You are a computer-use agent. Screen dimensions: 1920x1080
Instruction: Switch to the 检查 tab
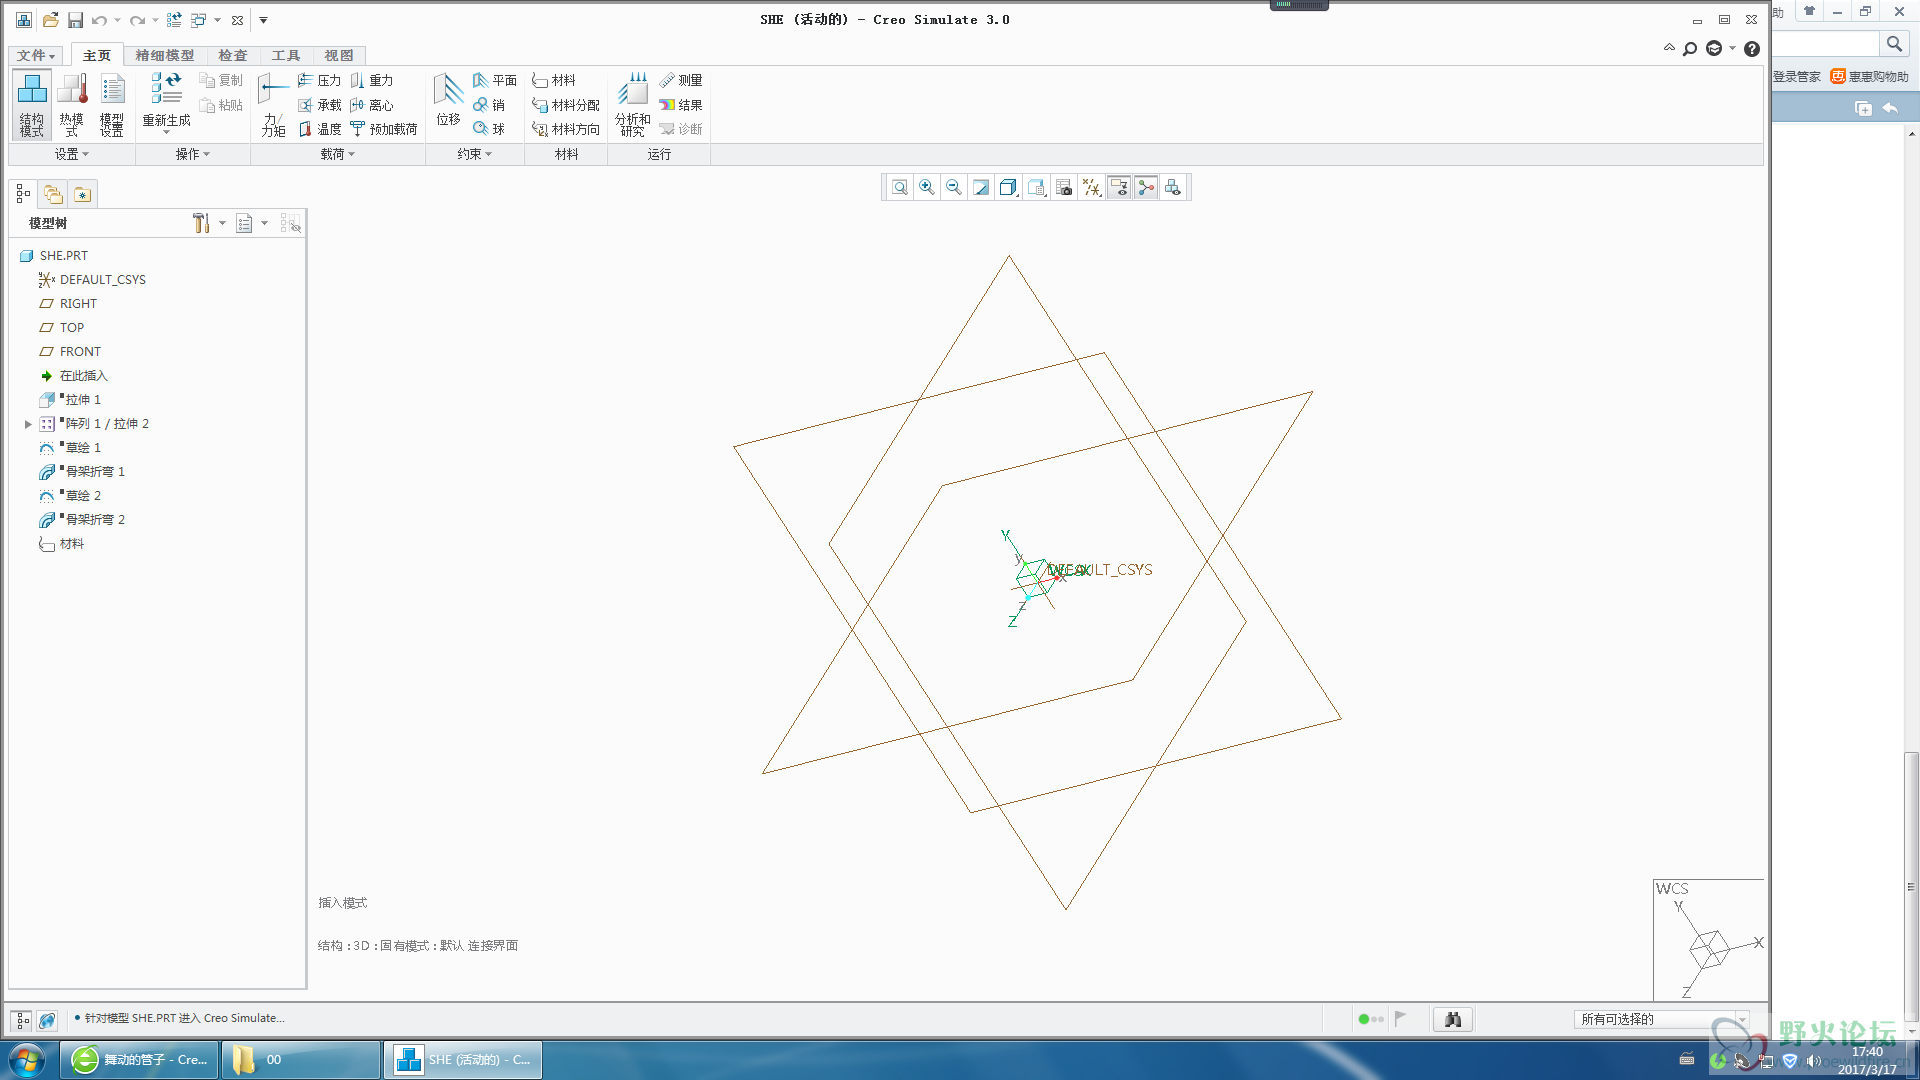[x=233, y=55]
